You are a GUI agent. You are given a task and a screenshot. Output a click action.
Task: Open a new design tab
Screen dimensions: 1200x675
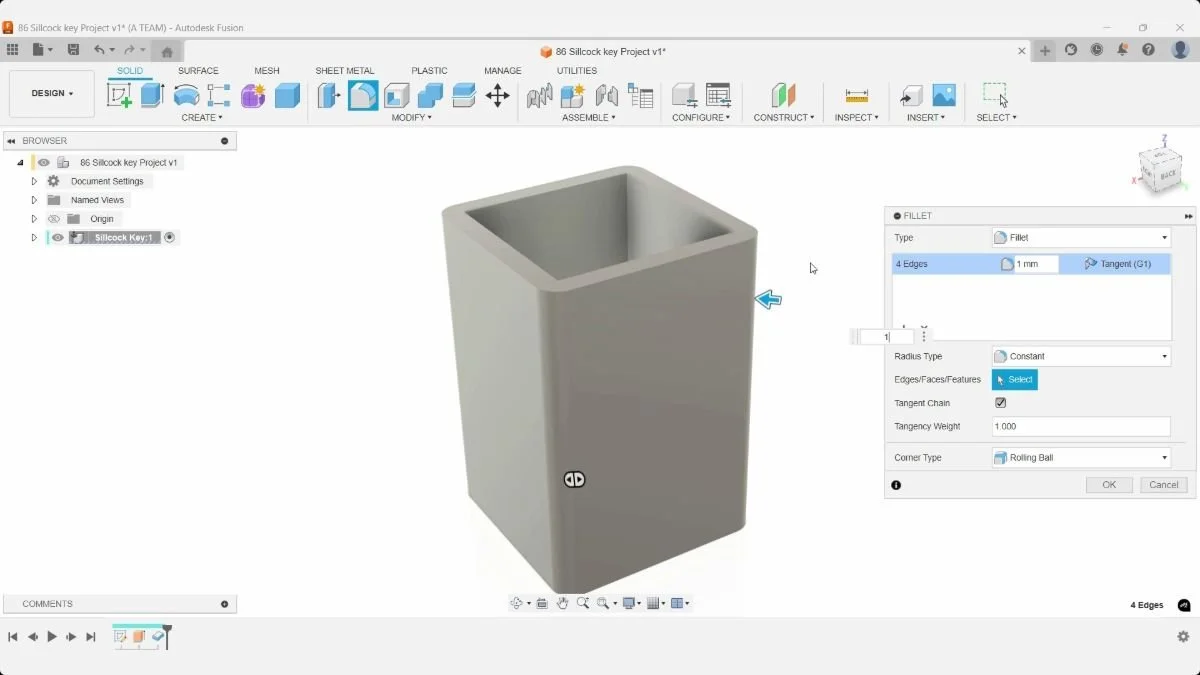(1045, 50)
